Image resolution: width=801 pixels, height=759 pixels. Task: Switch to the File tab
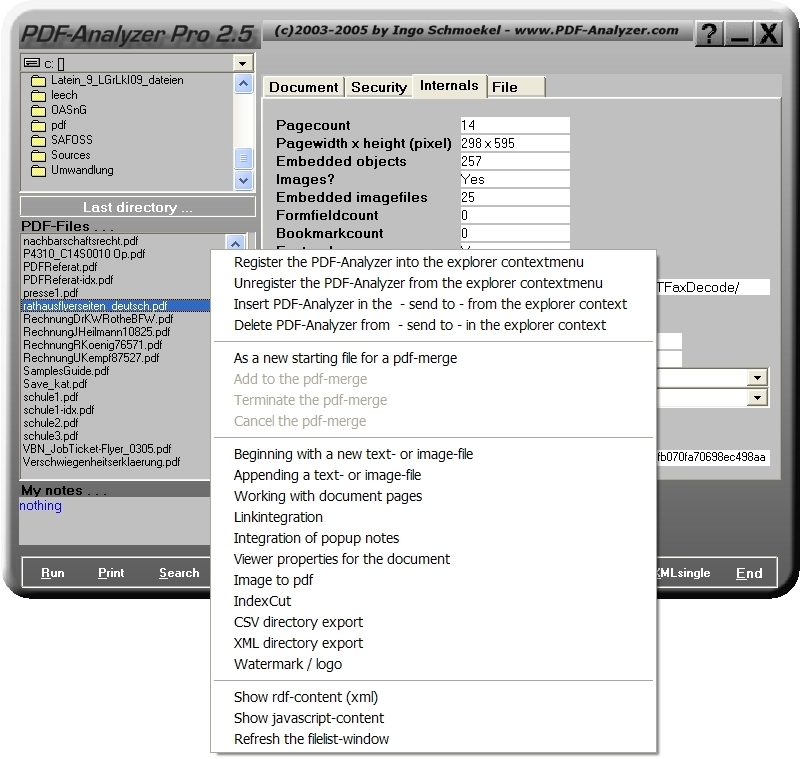(516, 87)
